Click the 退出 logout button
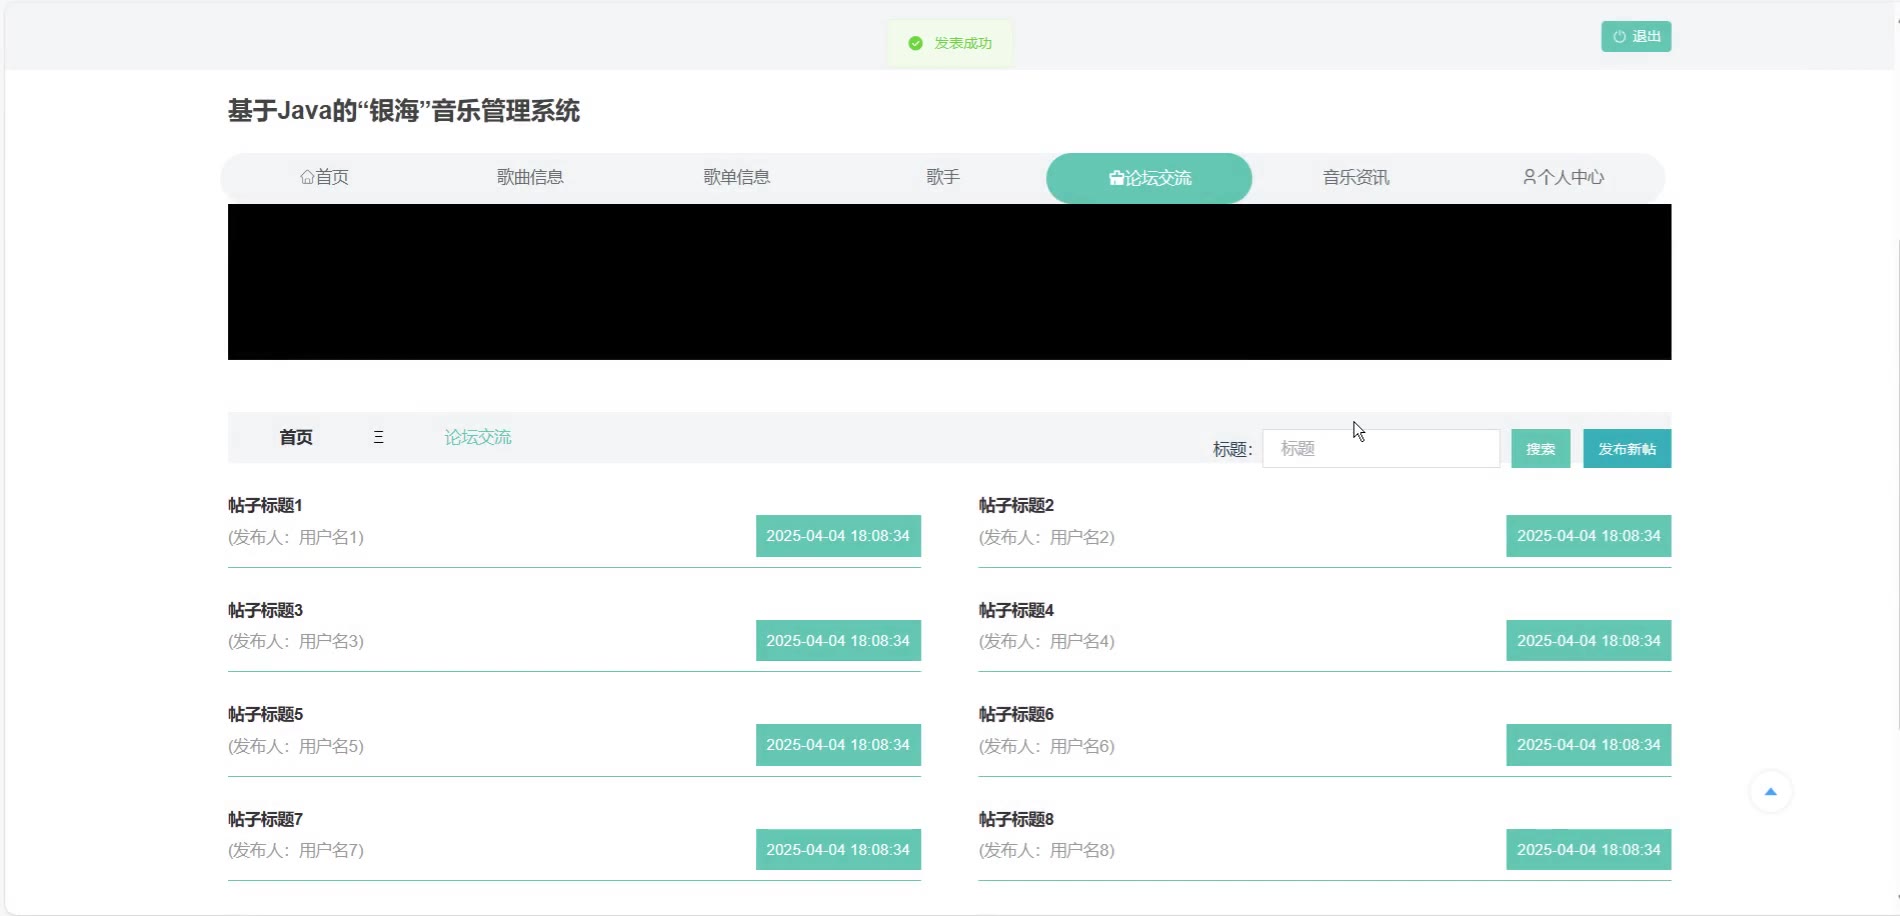 1636,37
